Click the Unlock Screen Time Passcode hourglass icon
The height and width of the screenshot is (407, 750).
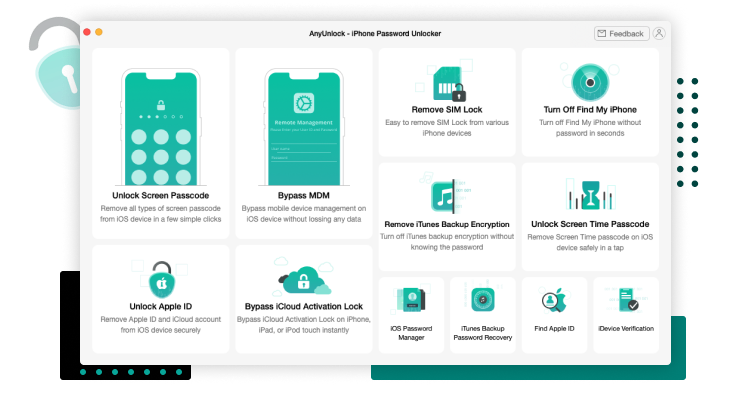pyautogui.click(x=590, y=195)
